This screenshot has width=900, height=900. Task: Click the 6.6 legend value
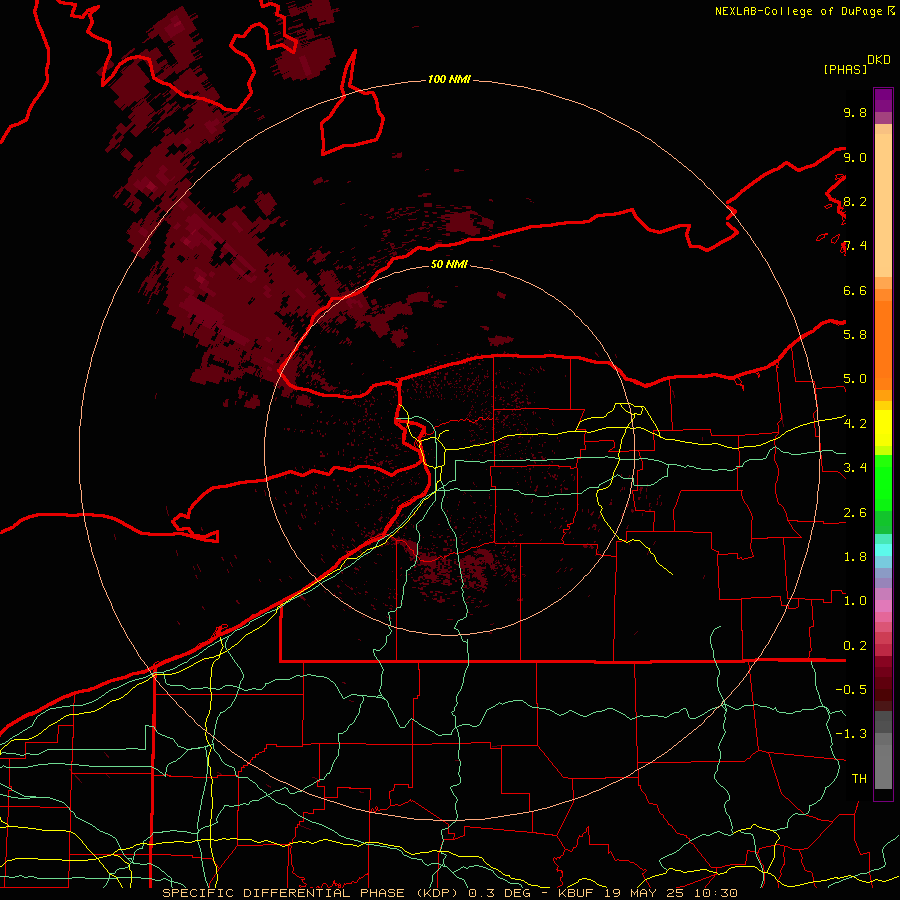[x=855, y=290]
